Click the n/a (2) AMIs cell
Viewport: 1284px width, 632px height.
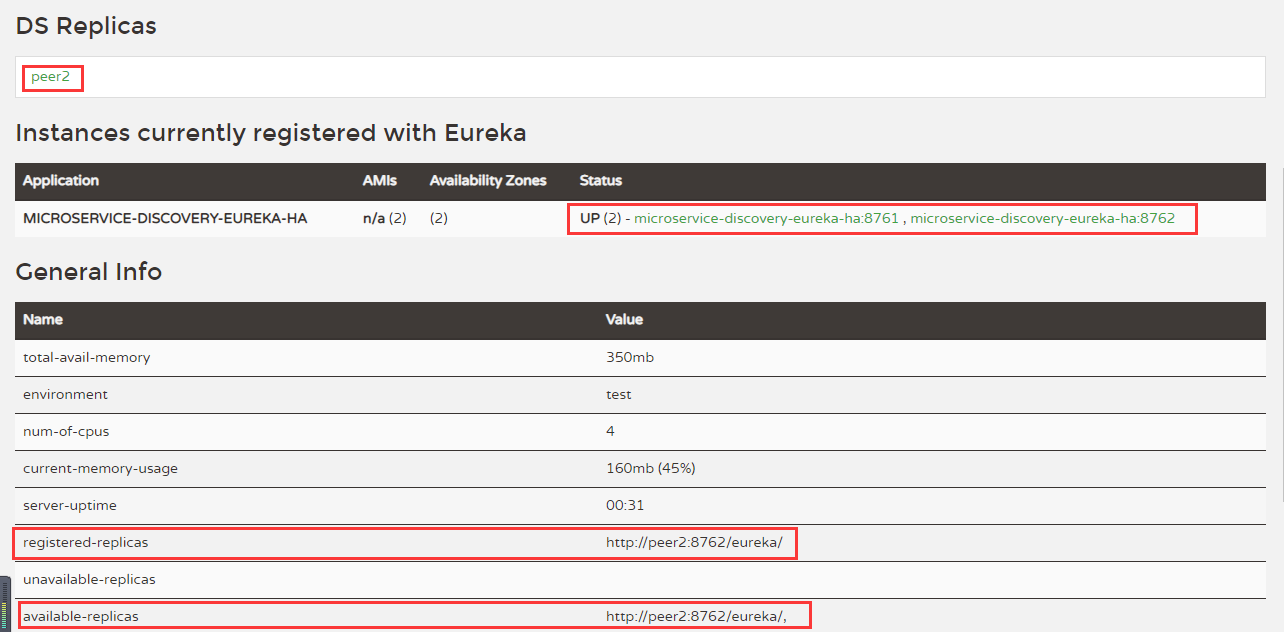pyautogui.click(x=384, y=218)
